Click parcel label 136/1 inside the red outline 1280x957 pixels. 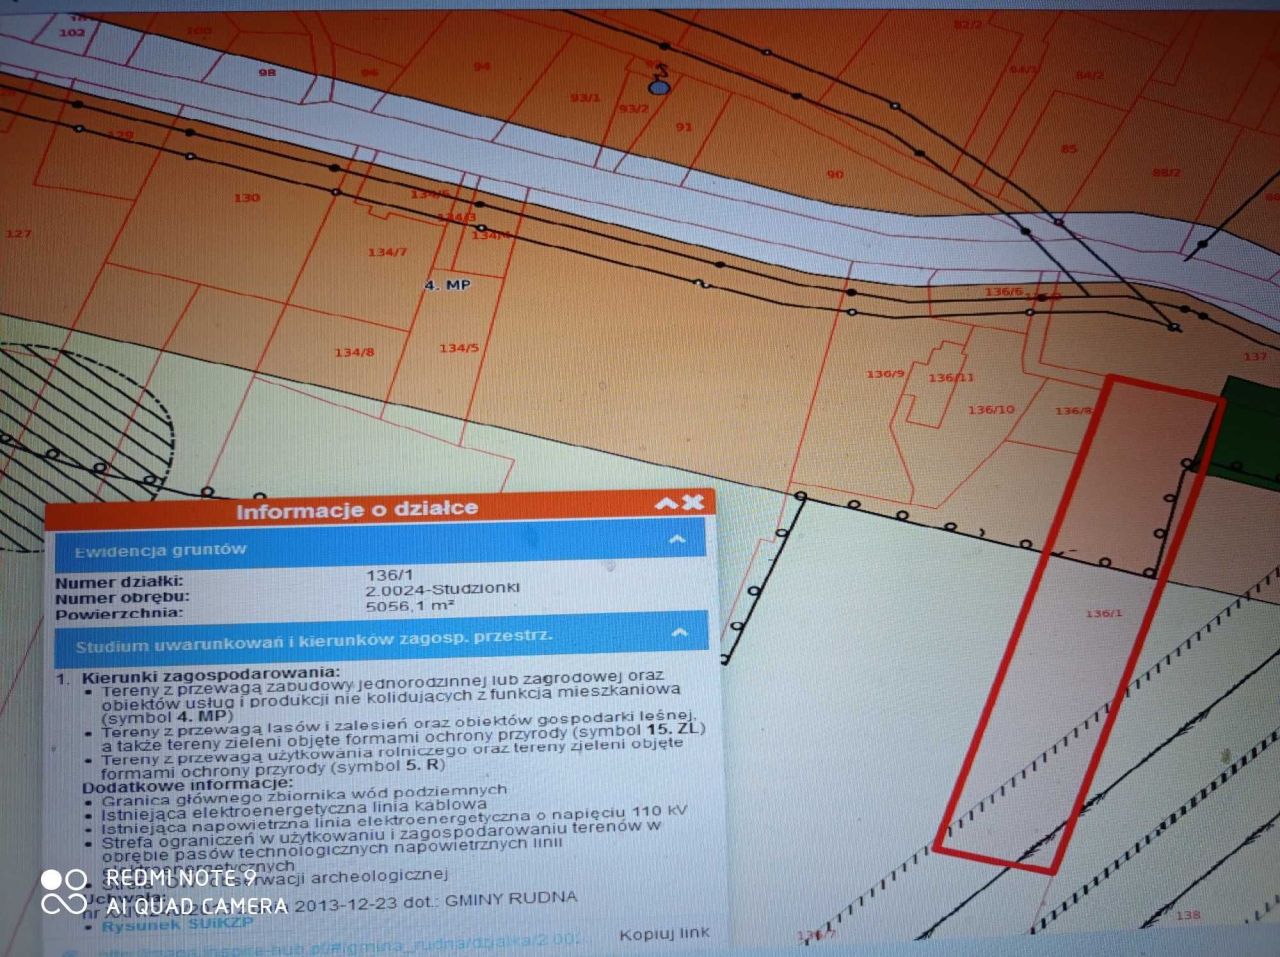pos(1104,613)
